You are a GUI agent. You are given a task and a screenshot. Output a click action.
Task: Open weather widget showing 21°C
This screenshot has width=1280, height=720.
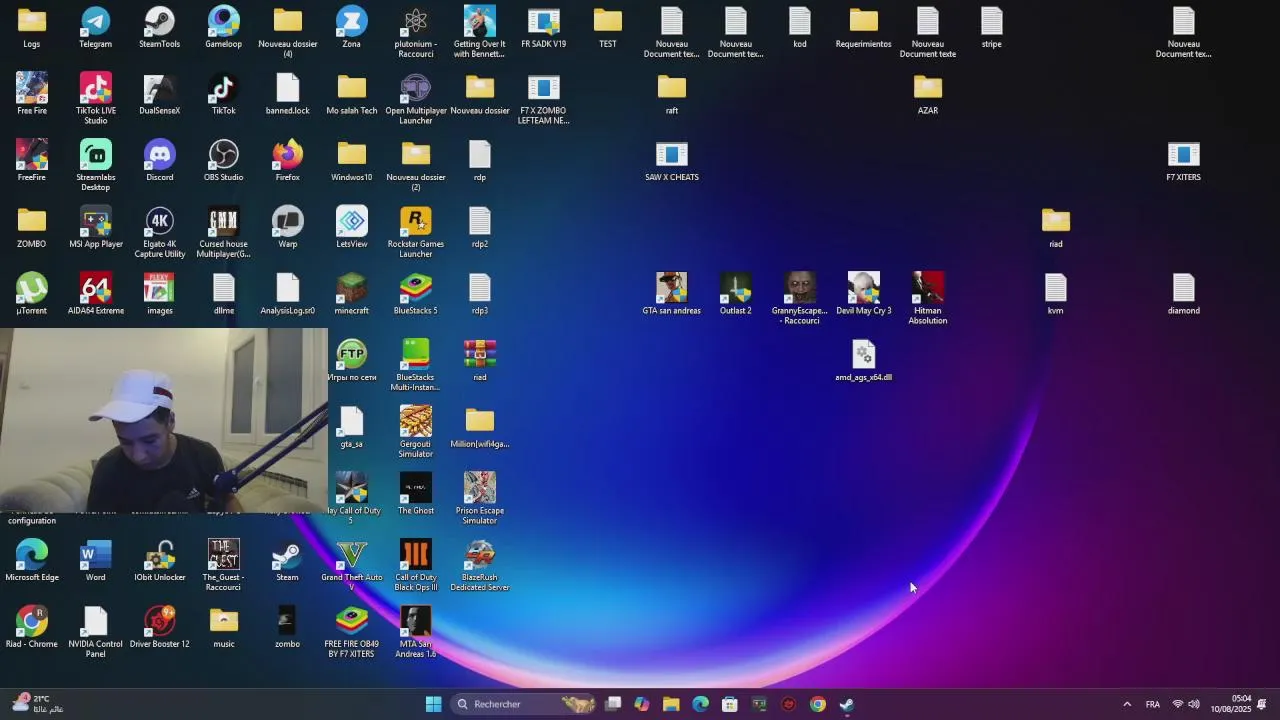[38, 704]
